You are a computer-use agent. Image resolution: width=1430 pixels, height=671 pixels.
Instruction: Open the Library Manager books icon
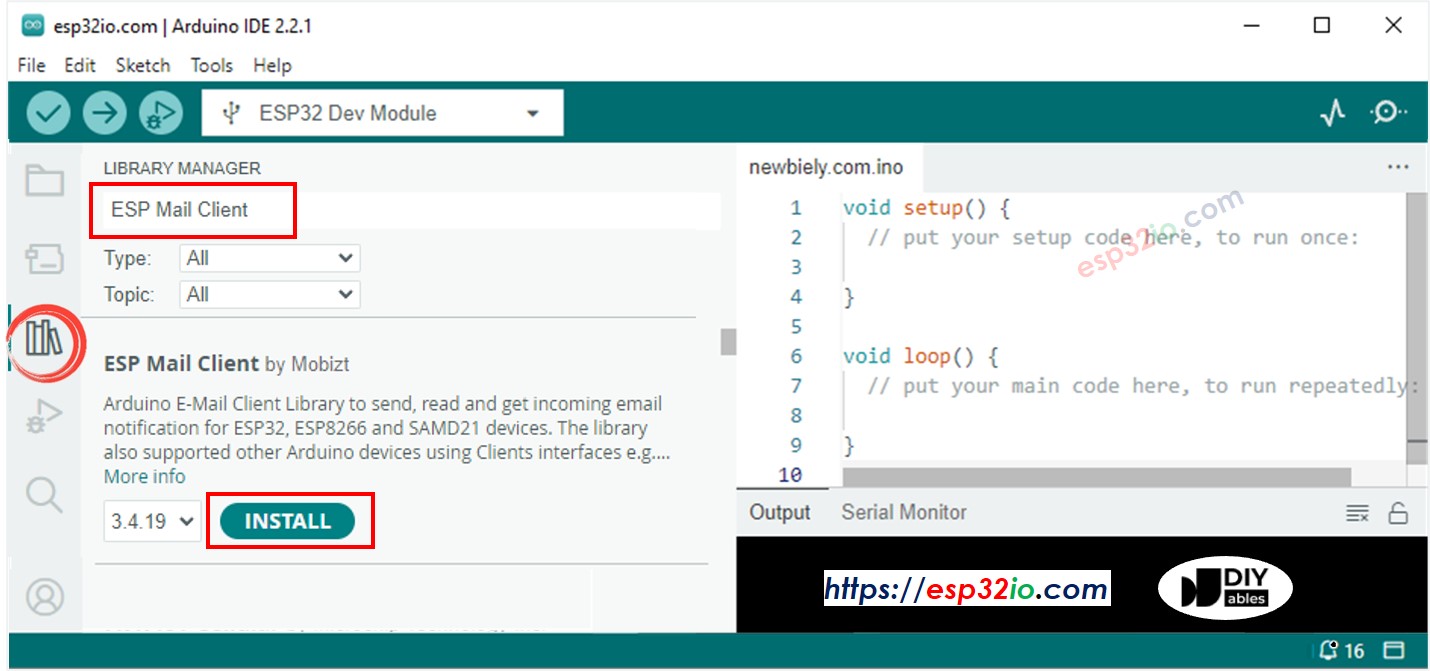tap(44, 341)
